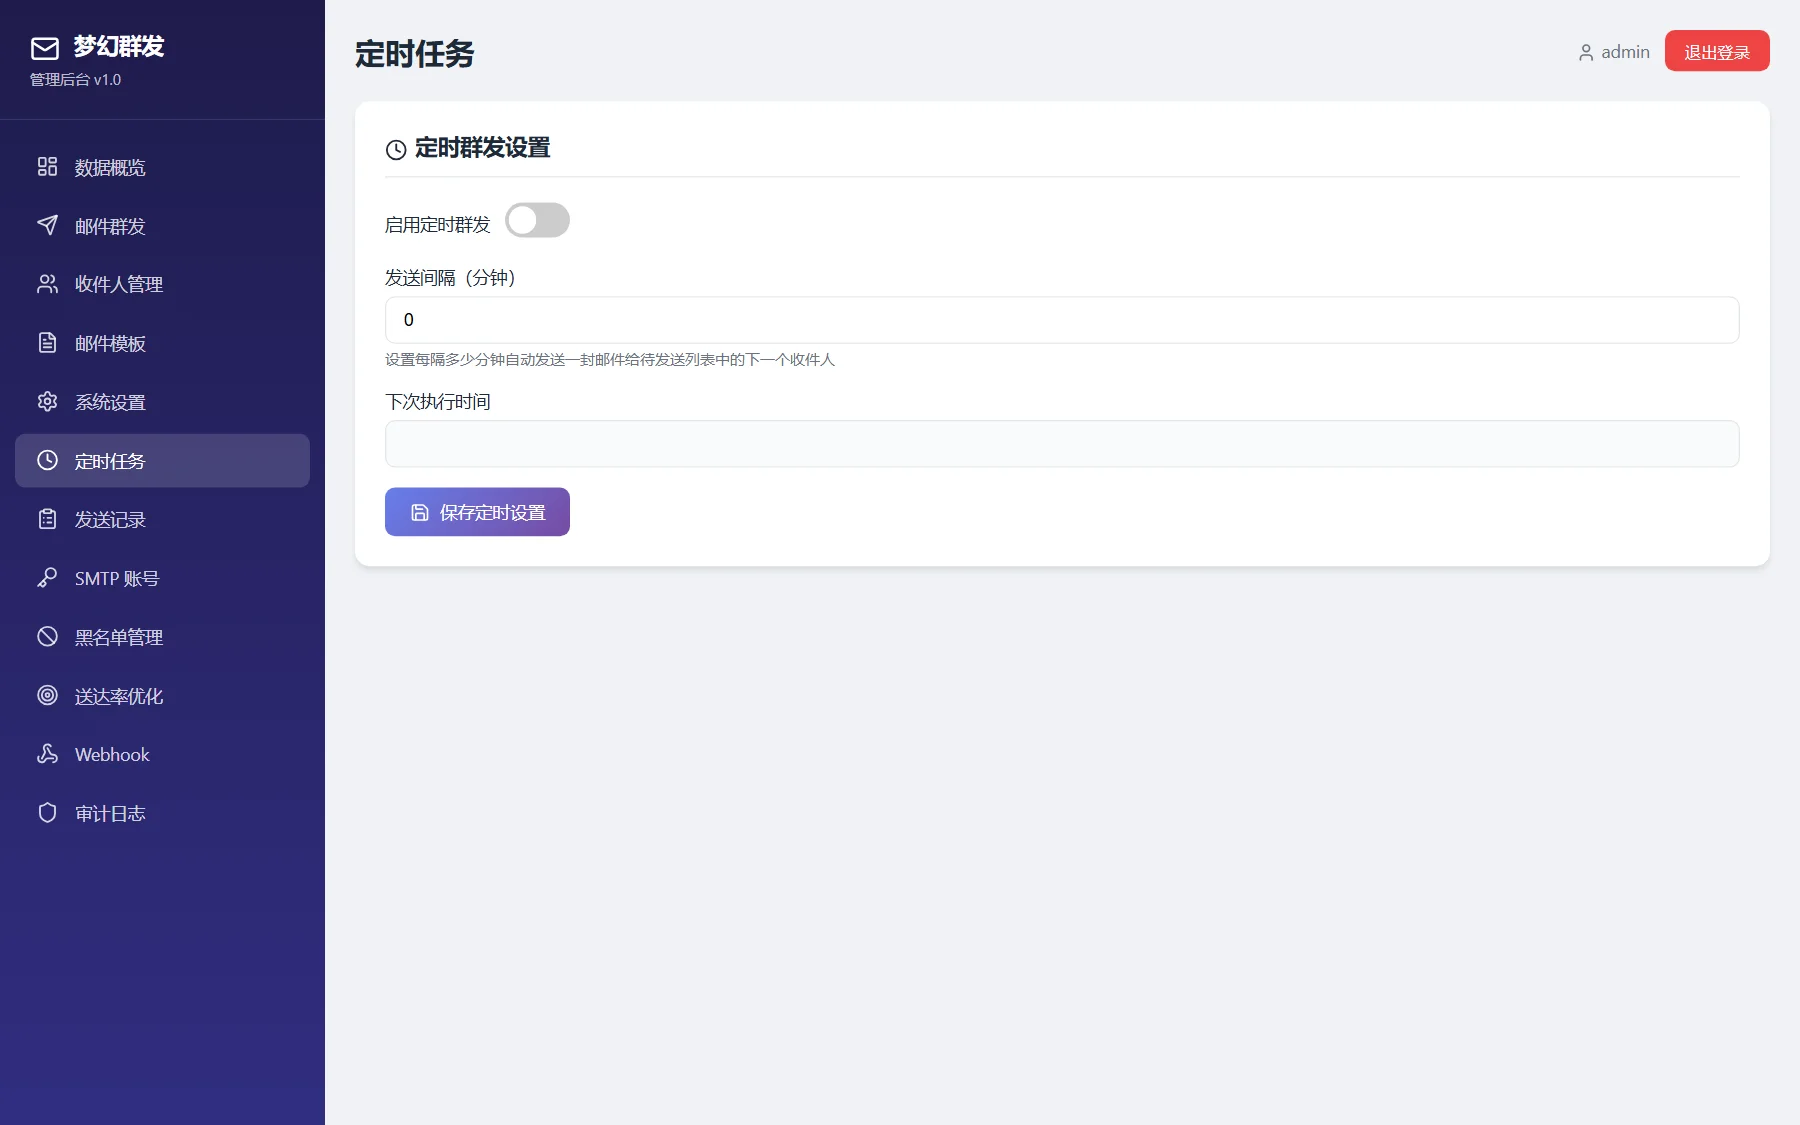This screenshot has height=1125, width=1800.
Task: Click the 数据概览 dashboard grid icon
Action: coord(47,166)
